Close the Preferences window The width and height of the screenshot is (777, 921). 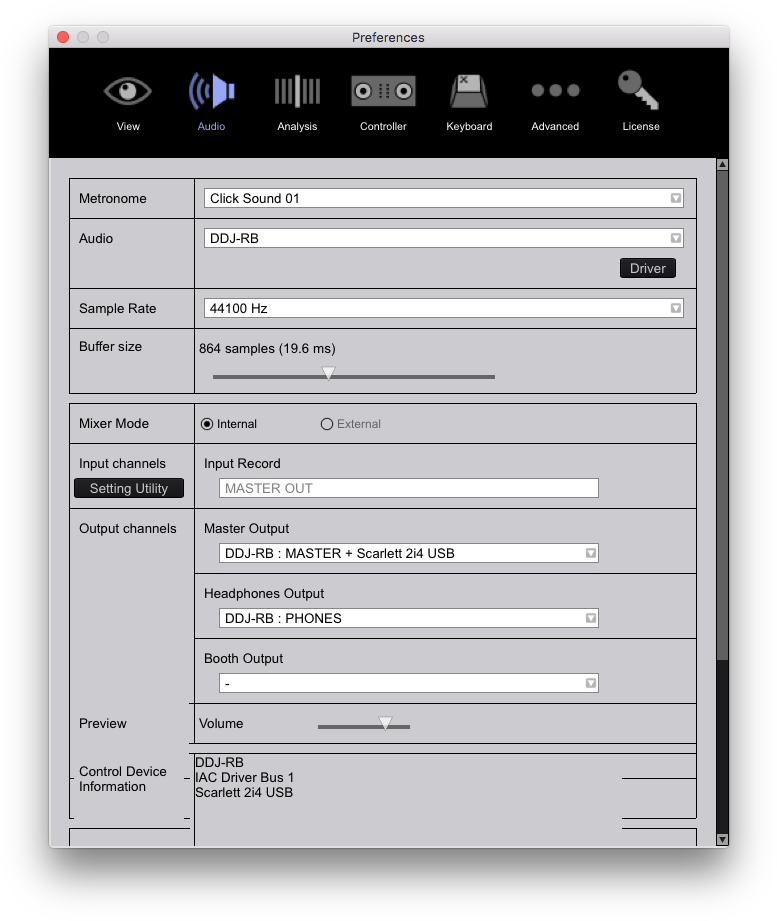pos(63,37)
